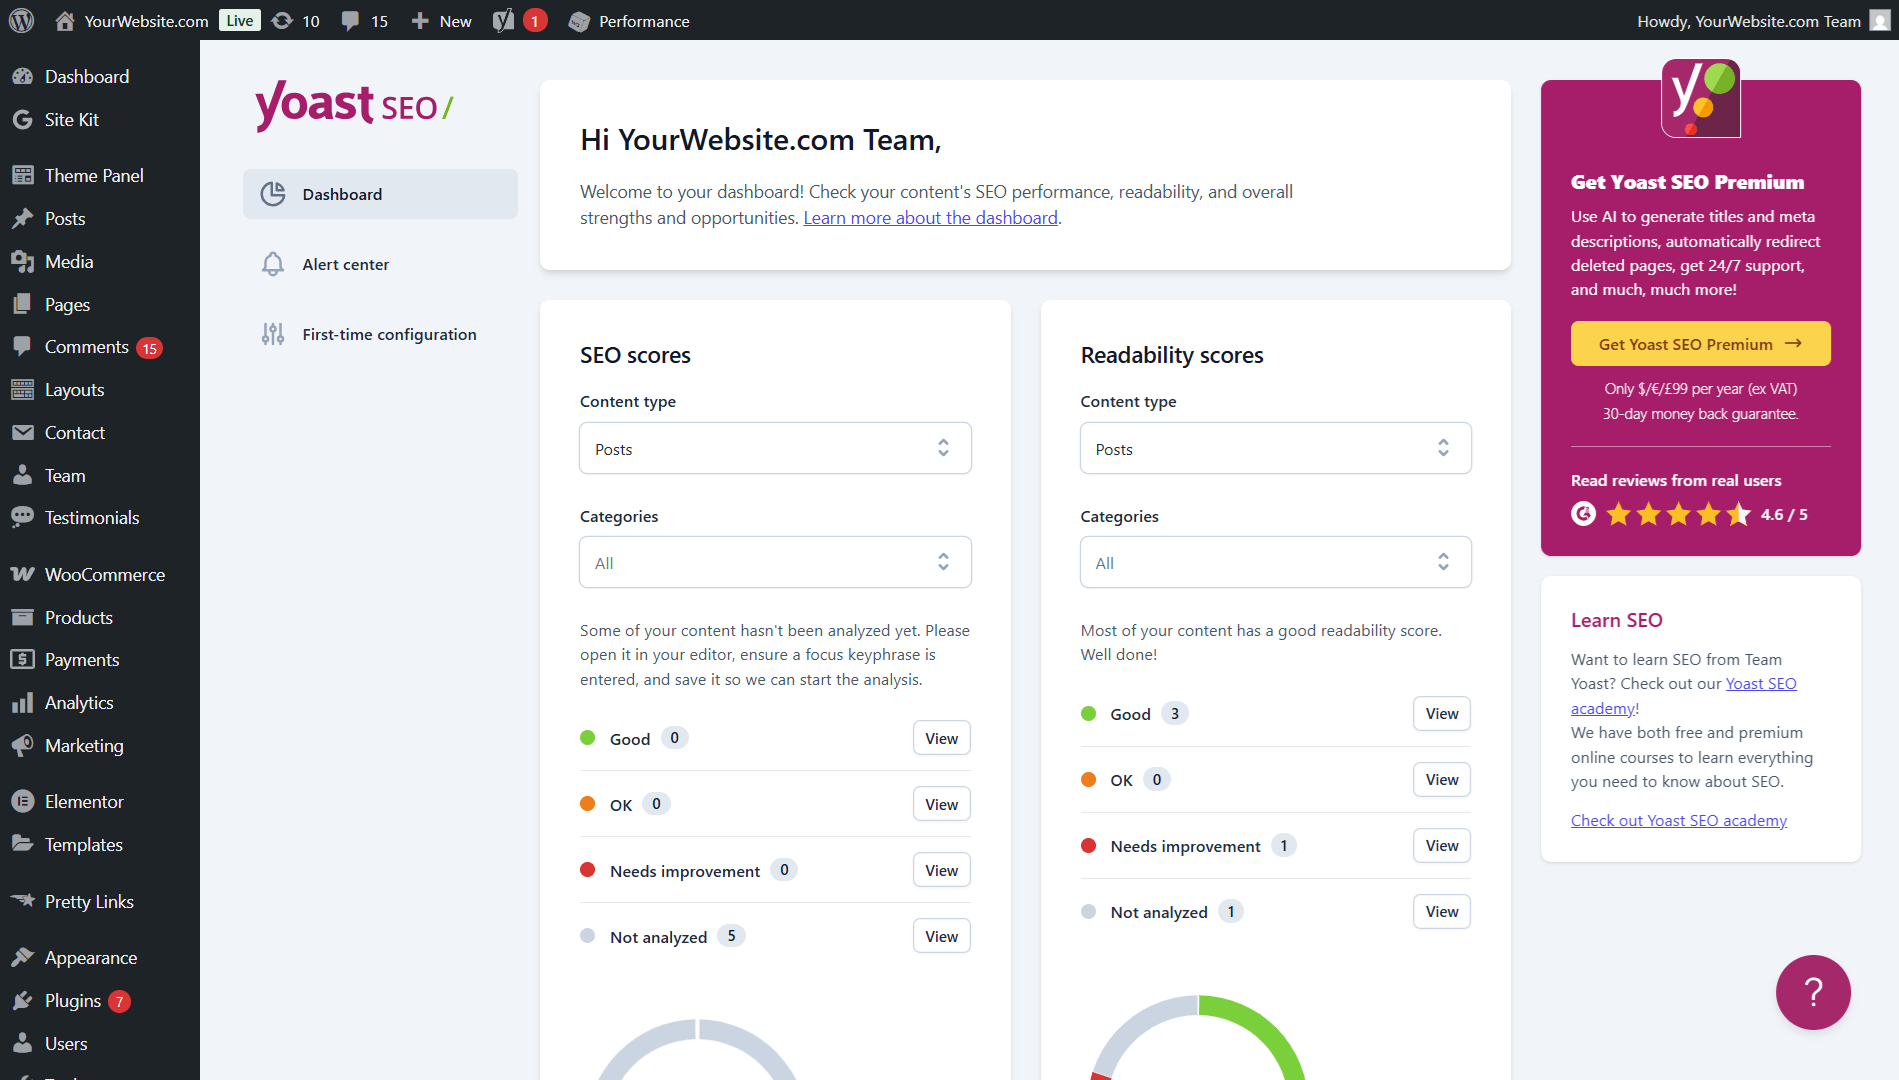
Task: Open Testimonials menu in WordPress sidebar
Action: (100, 518)
